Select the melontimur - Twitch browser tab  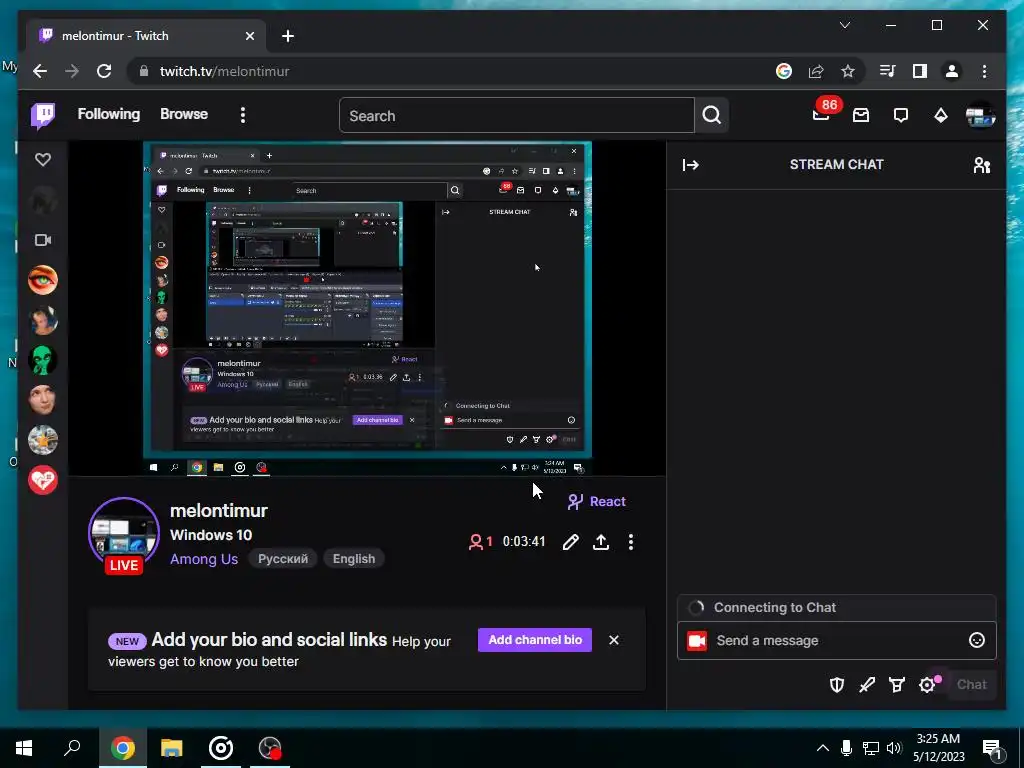pos(146,36)
